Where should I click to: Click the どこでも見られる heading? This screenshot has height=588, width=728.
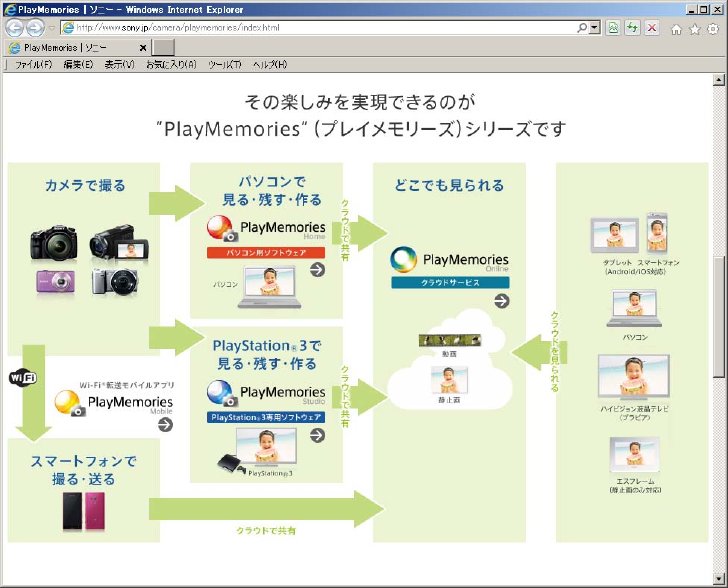coord(449,185)
